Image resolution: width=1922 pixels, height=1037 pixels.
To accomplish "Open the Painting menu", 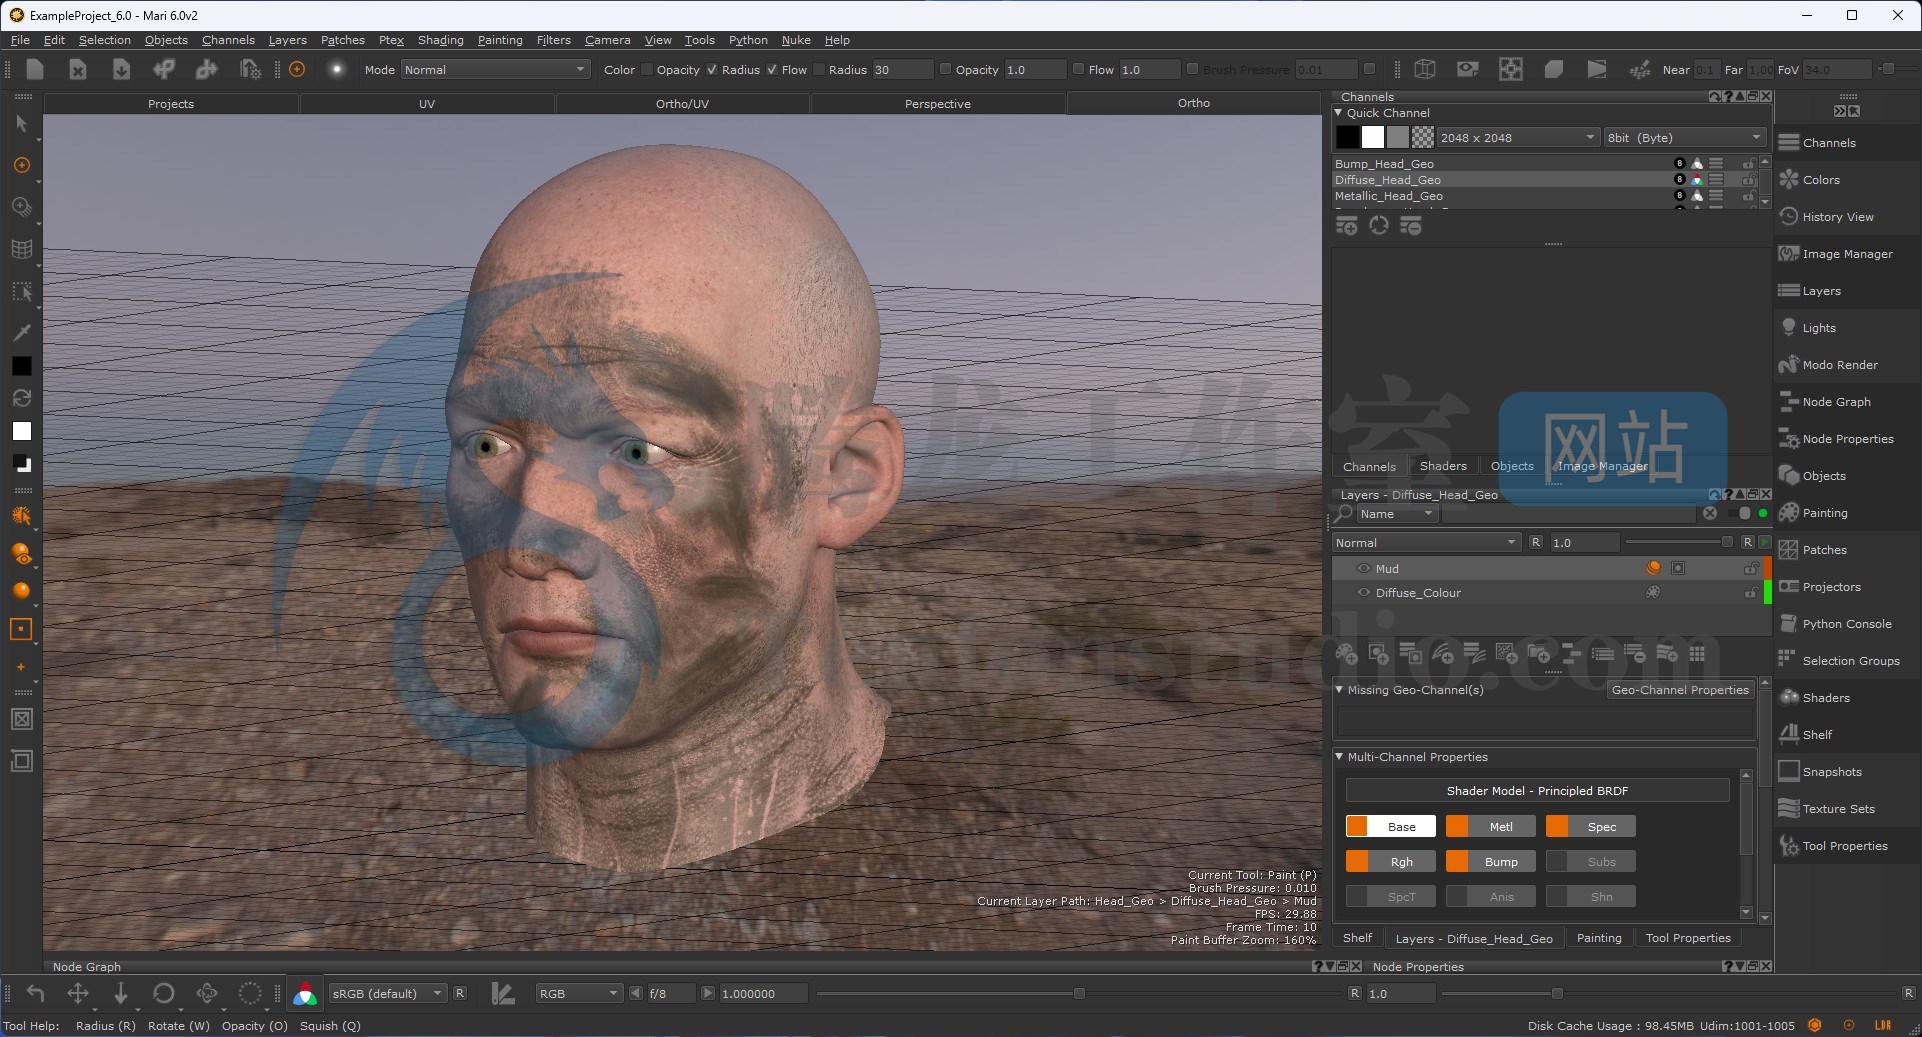I will click(x=500, y=40).
